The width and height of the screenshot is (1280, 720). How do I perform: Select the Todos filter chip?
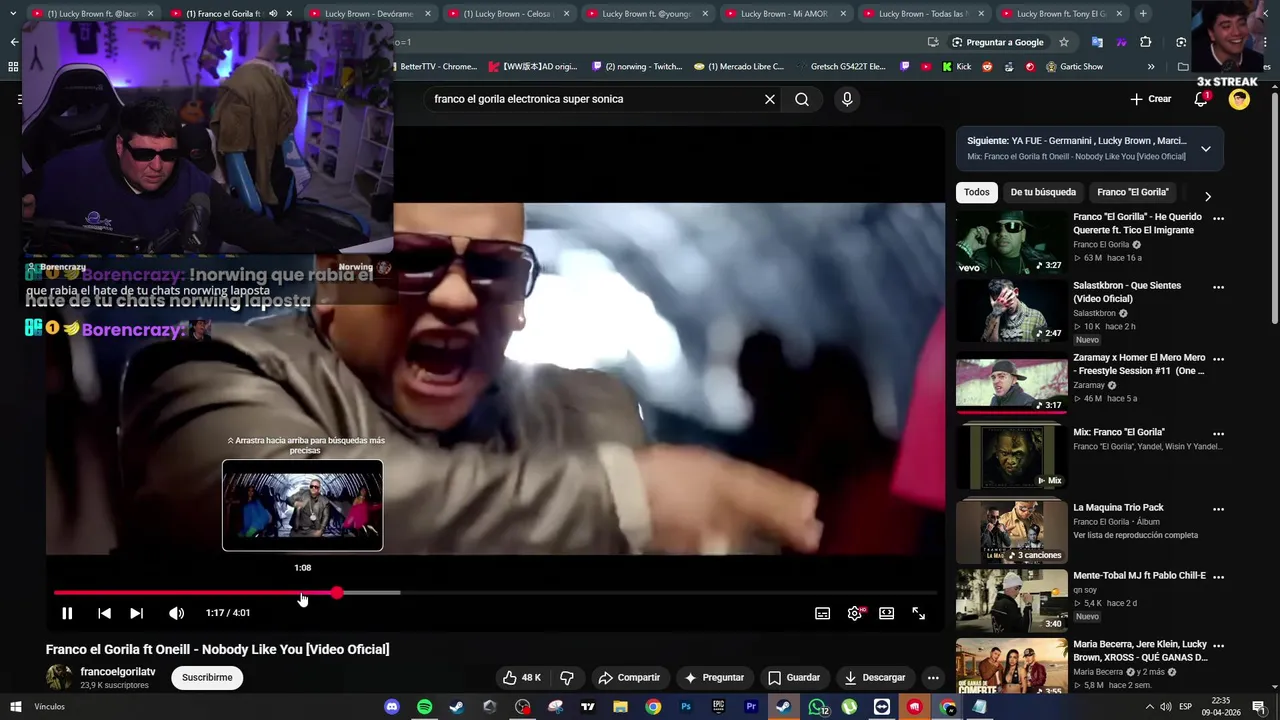pos(977,192)
